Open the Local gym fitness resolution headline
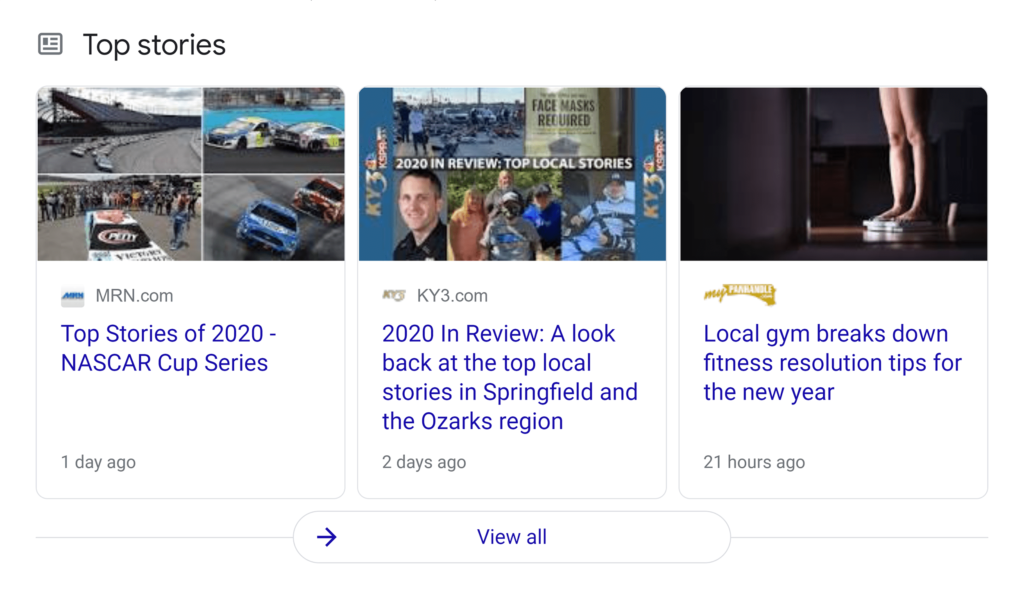 (x=832, y=362)
